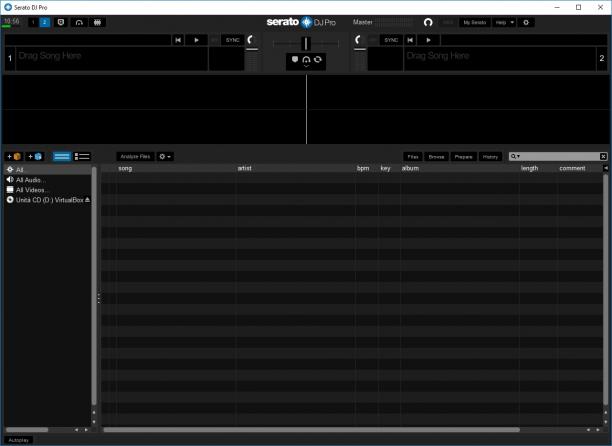Select the All crate

48,169
